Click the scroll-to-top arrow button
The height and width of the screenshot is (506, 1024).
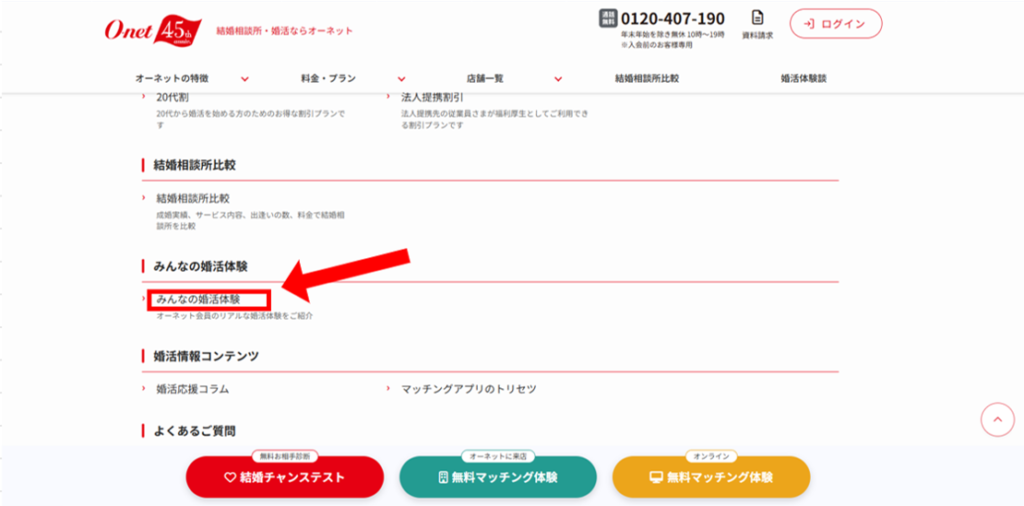tap(997, 420)
